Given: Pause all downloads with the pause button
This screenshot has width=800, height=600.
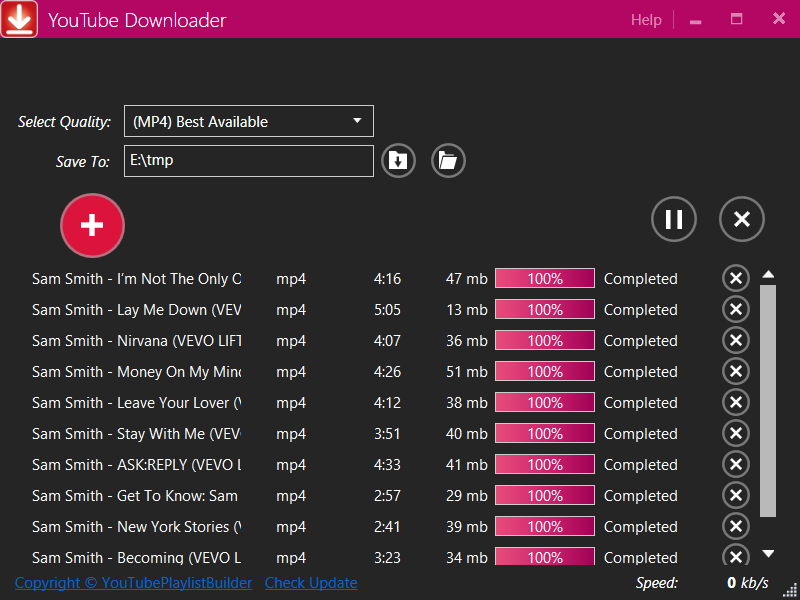Looking at the screenshot, I should 673,219.
